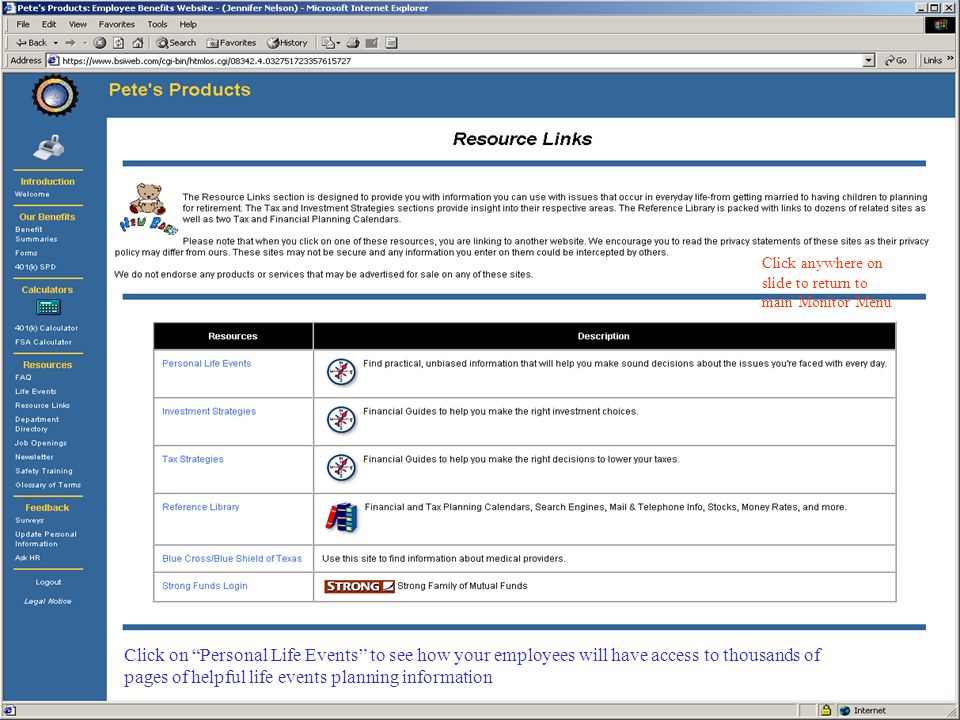Click the Back arrow toolbar button
The height and width of the screenshot is (720, 960).
click(x=31, y=43)
